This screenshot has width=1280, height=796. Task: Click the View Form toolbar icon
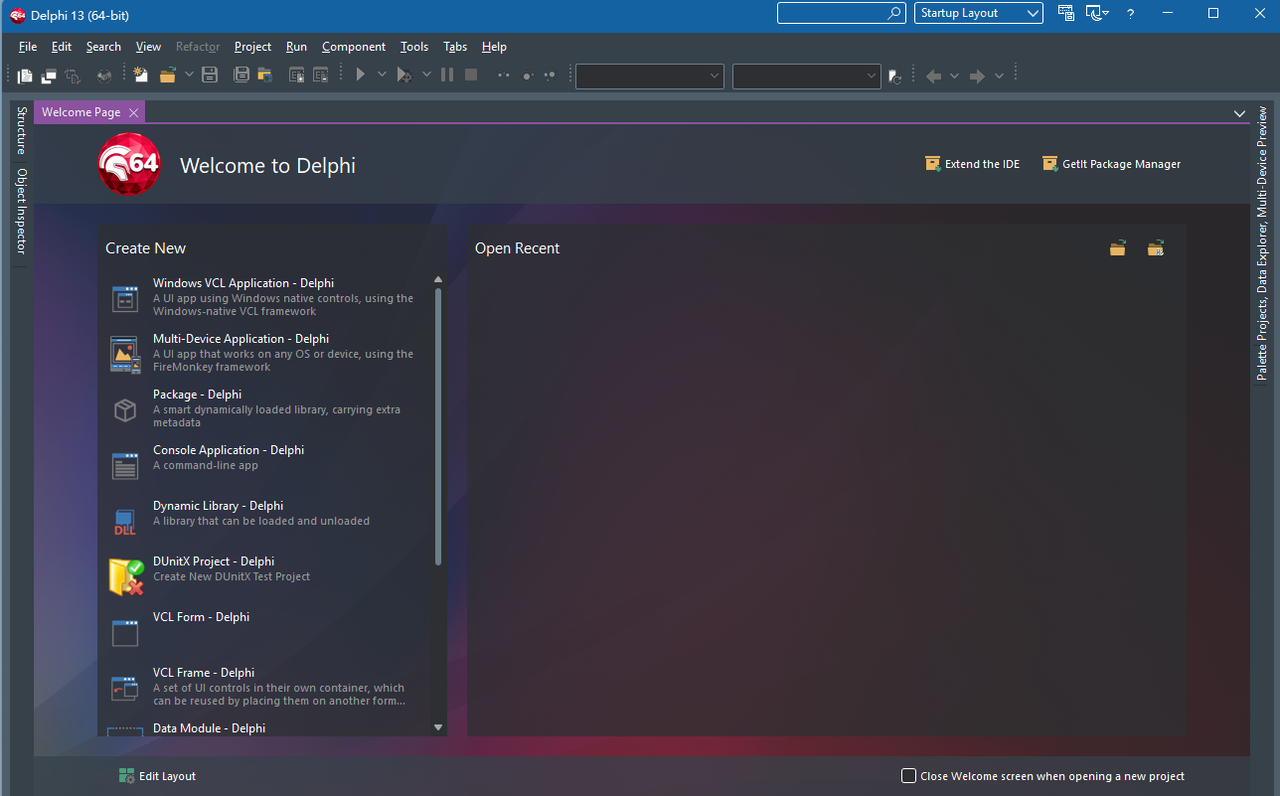point(49,75)
